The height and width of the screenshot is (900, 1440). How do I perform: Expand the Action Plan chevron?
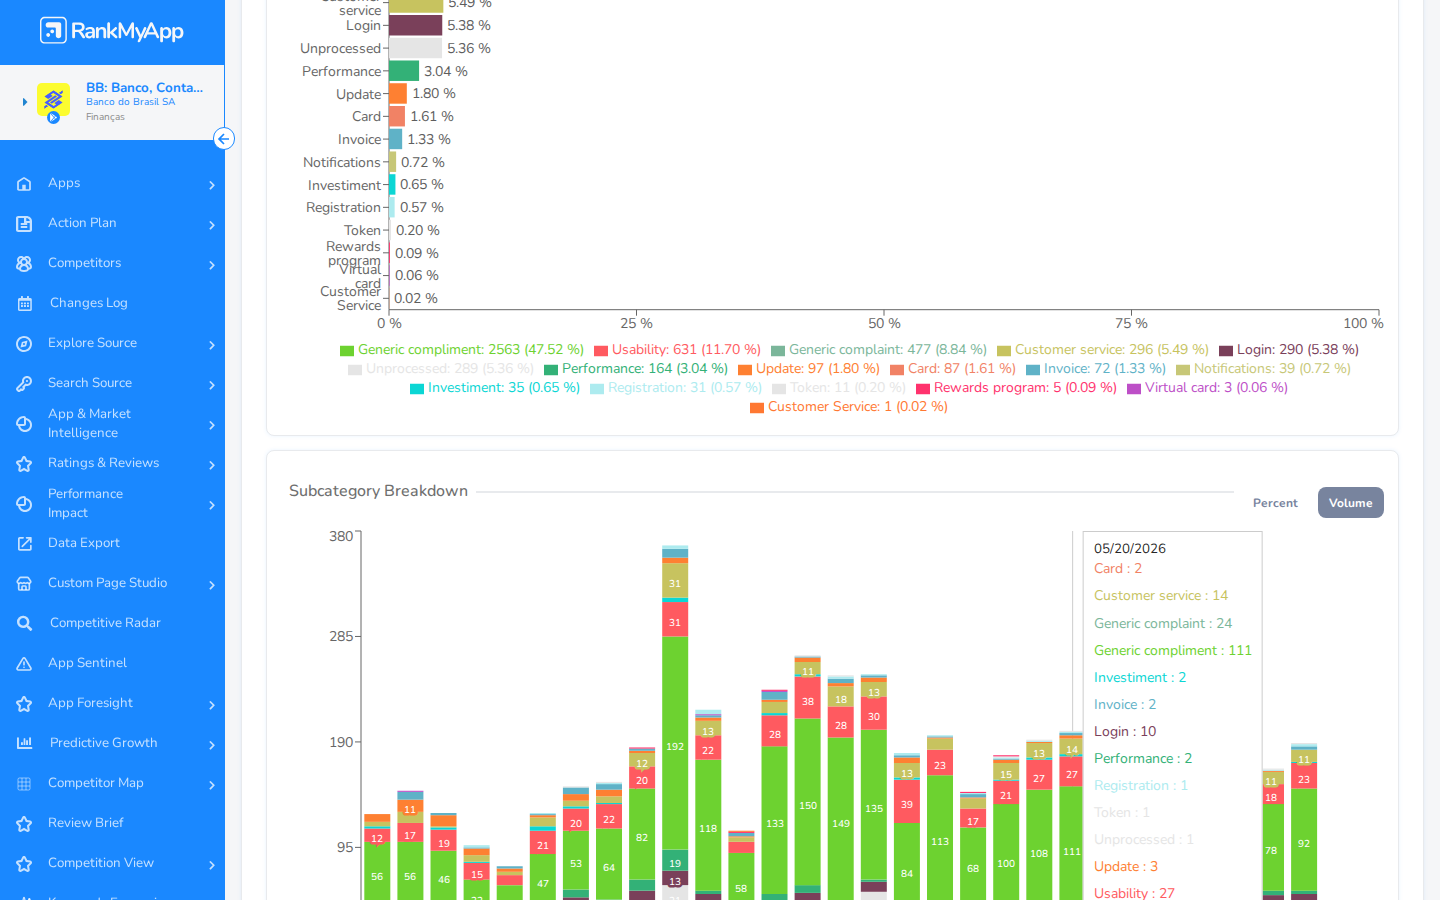click(212, 225)
